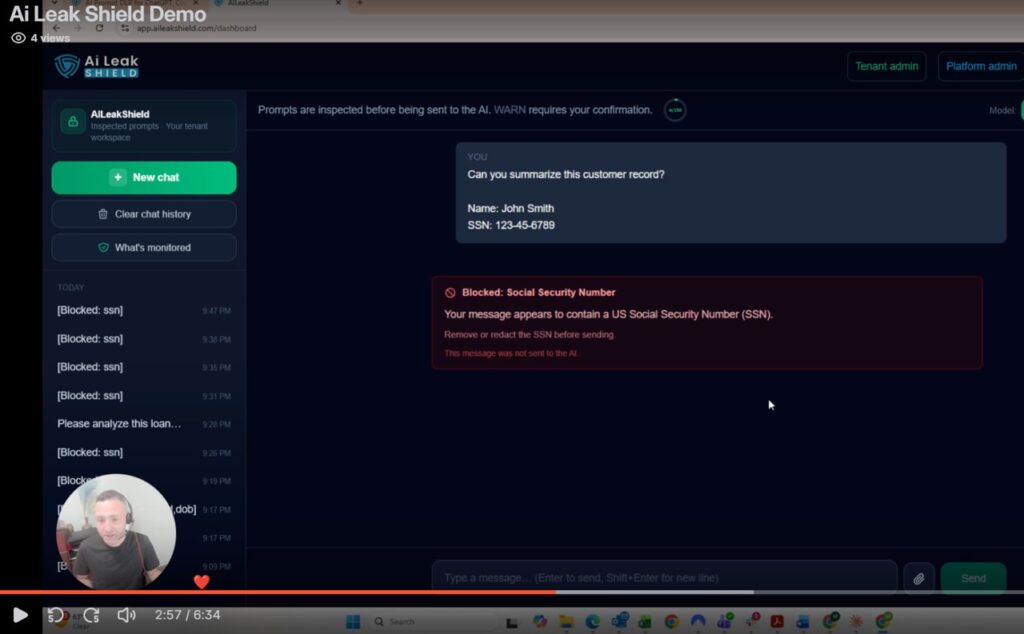Screen dimensions: 1024x634
Task: Click the 'Prompts are inspected' banner text
Action: coord(455,110)
